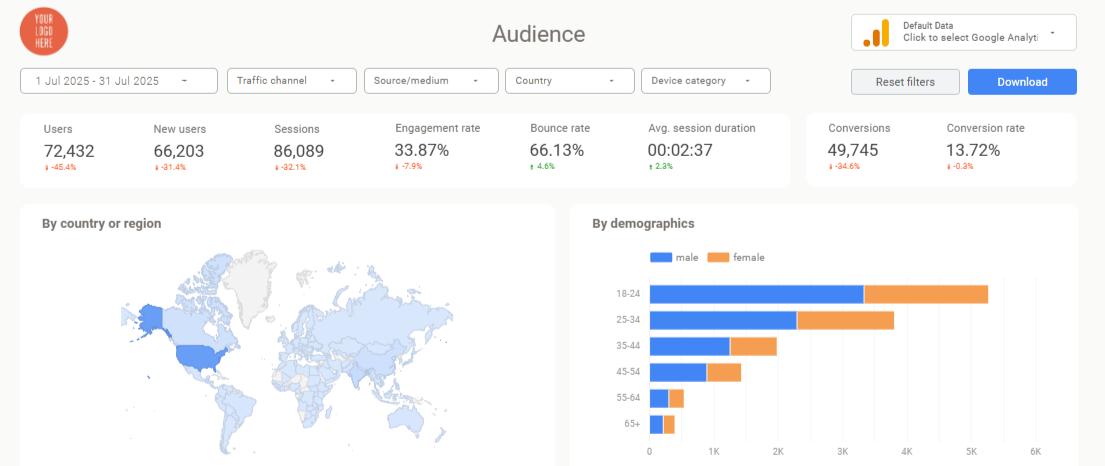Click the Google Analytics bar chart icon
The height and width of the screenshot is (466, 1105).
pos(877,32)
